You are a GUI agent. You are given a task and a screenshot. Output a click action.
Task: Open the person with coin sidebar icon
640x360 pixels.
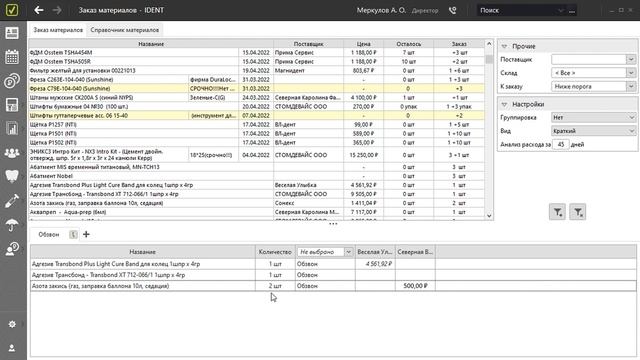point(12,248)
